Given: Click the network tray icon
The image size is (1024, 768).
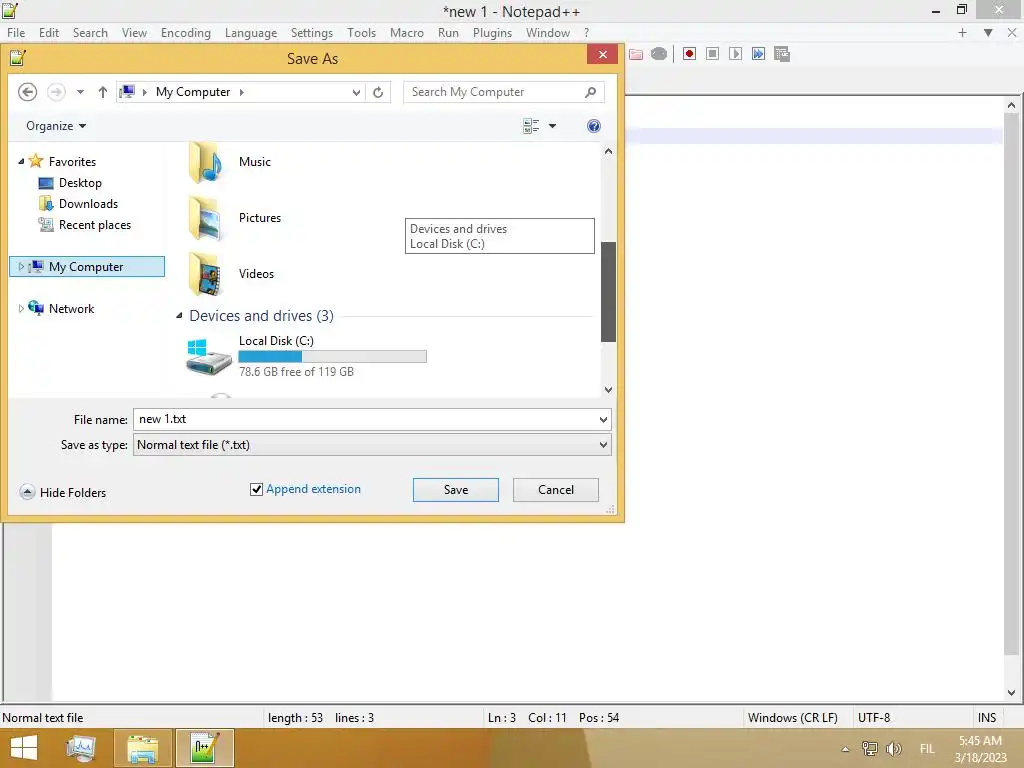Looking at the screenshot, I should (869, 748).
